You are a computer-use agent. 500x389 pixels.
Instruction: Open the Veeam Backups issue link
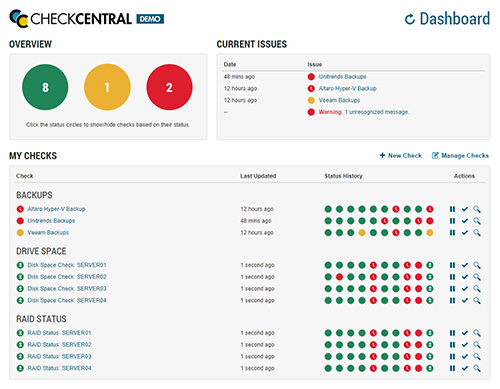(x=339, y=100)
